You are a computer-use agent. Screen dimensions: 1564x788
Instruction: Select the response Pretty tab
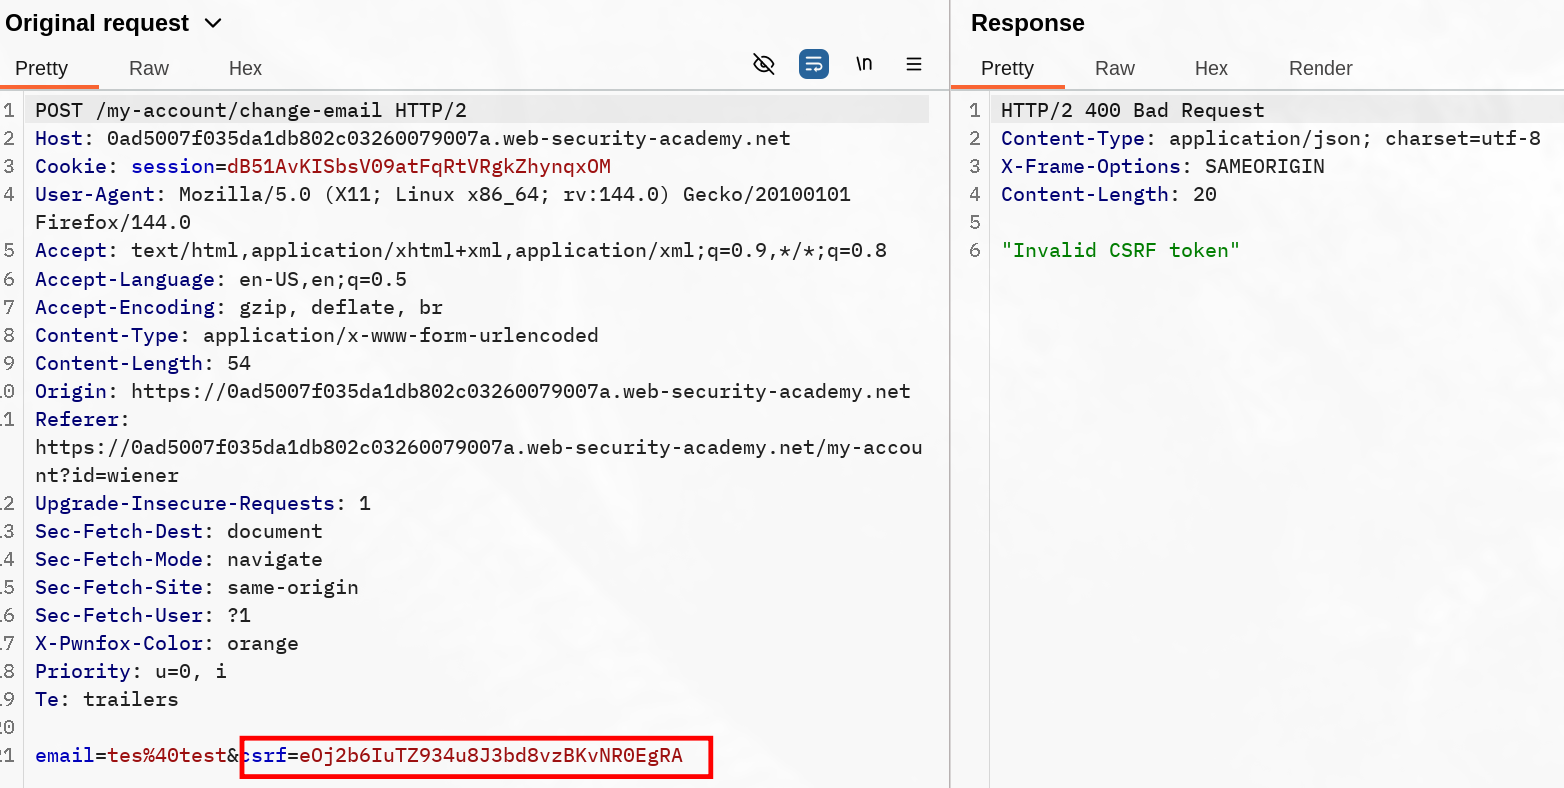pos(1007,68)
